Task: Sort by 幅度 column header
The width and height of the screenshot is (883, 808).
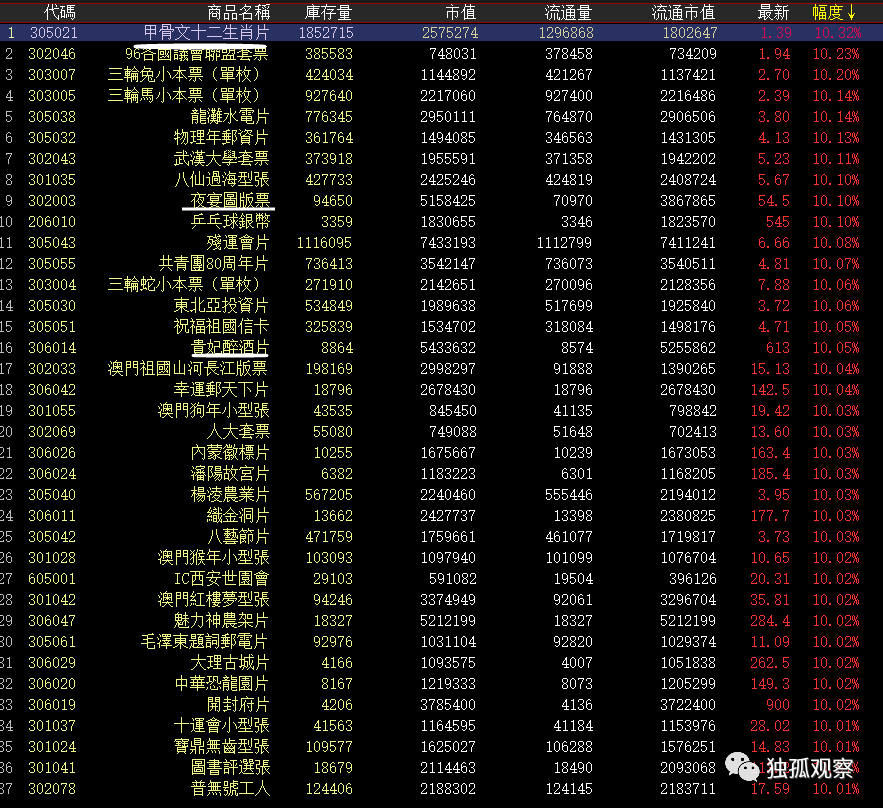Action: pyautogui.click(x=834, y=12)
